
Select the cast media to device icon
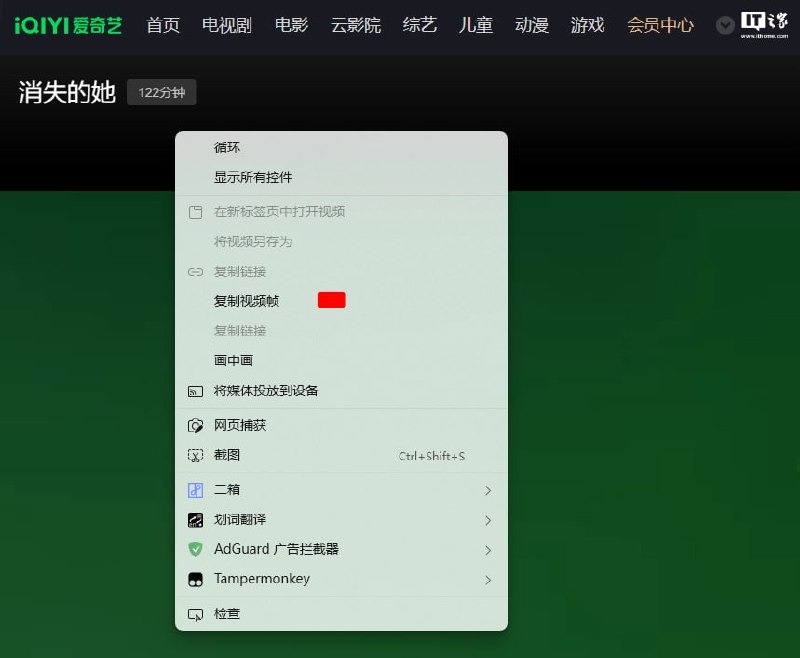(196, 391)
